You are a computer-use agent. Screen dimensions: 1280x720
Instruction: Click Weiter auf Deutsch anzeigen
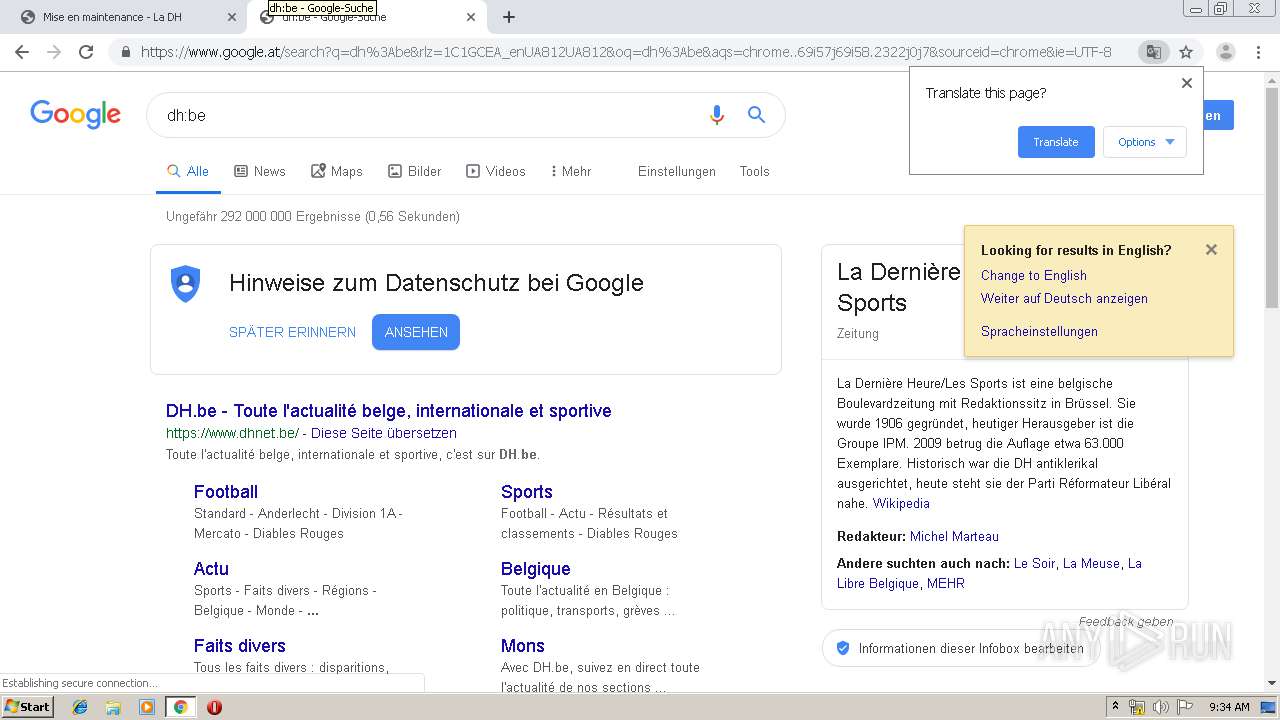click(x=1064, y=298)
